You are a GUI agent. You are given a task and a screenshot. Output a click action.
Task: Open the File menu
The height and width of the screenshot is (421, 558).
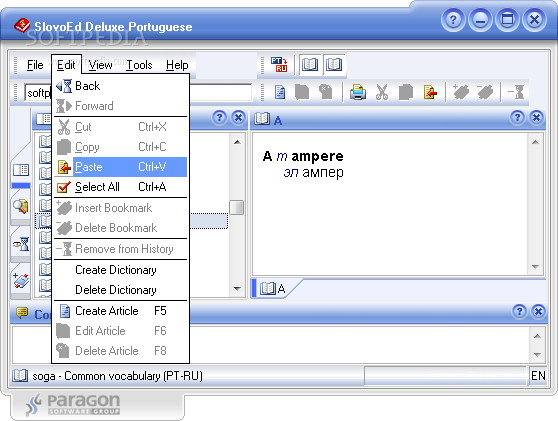point(35,65)
